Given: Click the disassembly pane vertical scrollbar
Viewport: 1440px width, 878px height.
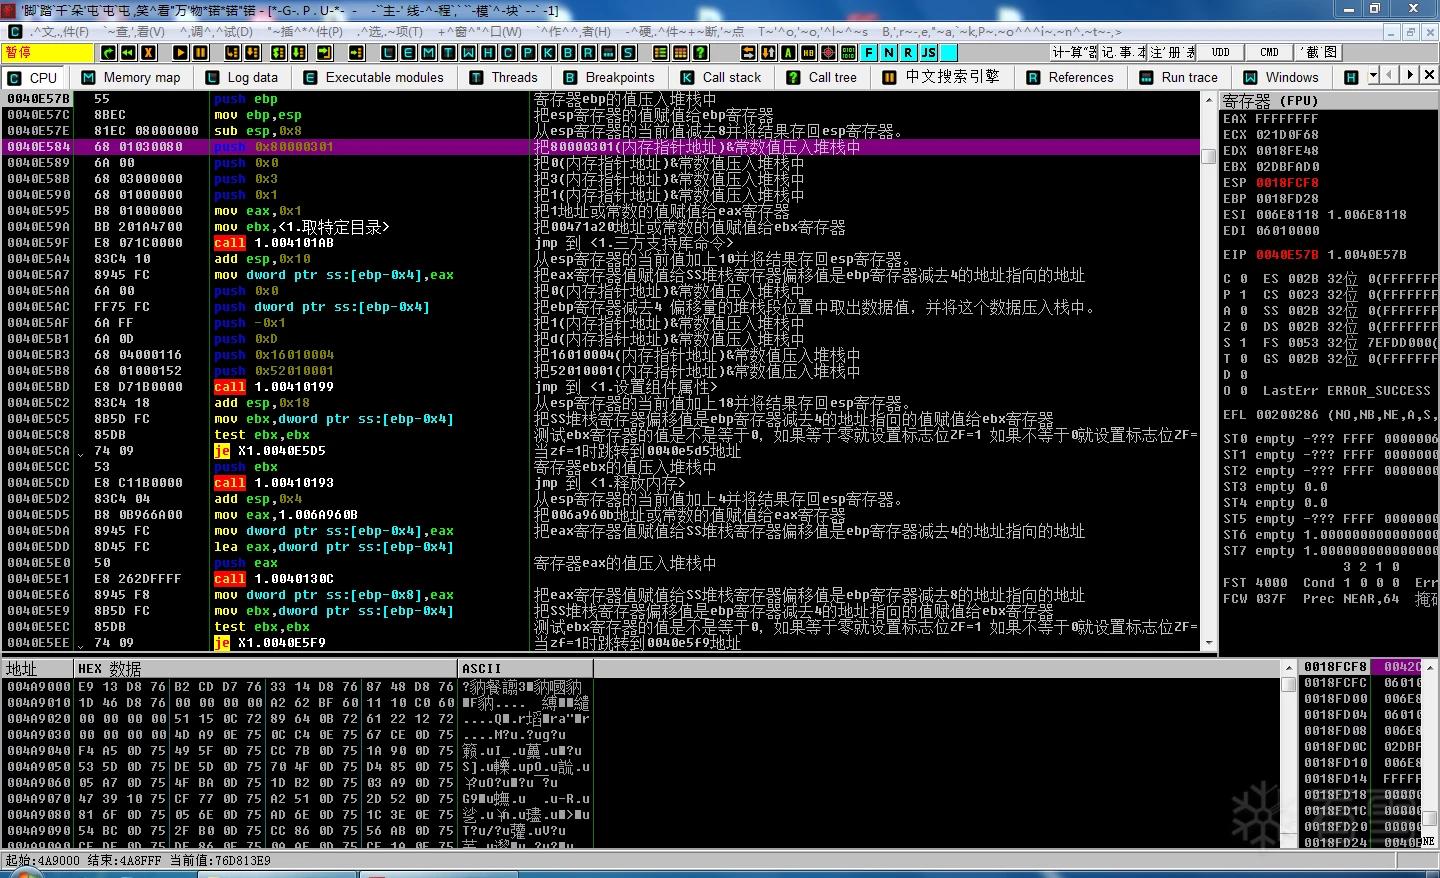Looking at the screenshot, I should 1209,371.
